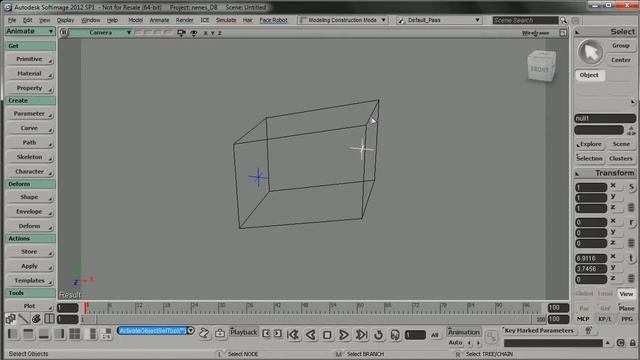Screen dimensions: 640x360
Task: Open the Camera view dropdown
Action: [100, 33]
